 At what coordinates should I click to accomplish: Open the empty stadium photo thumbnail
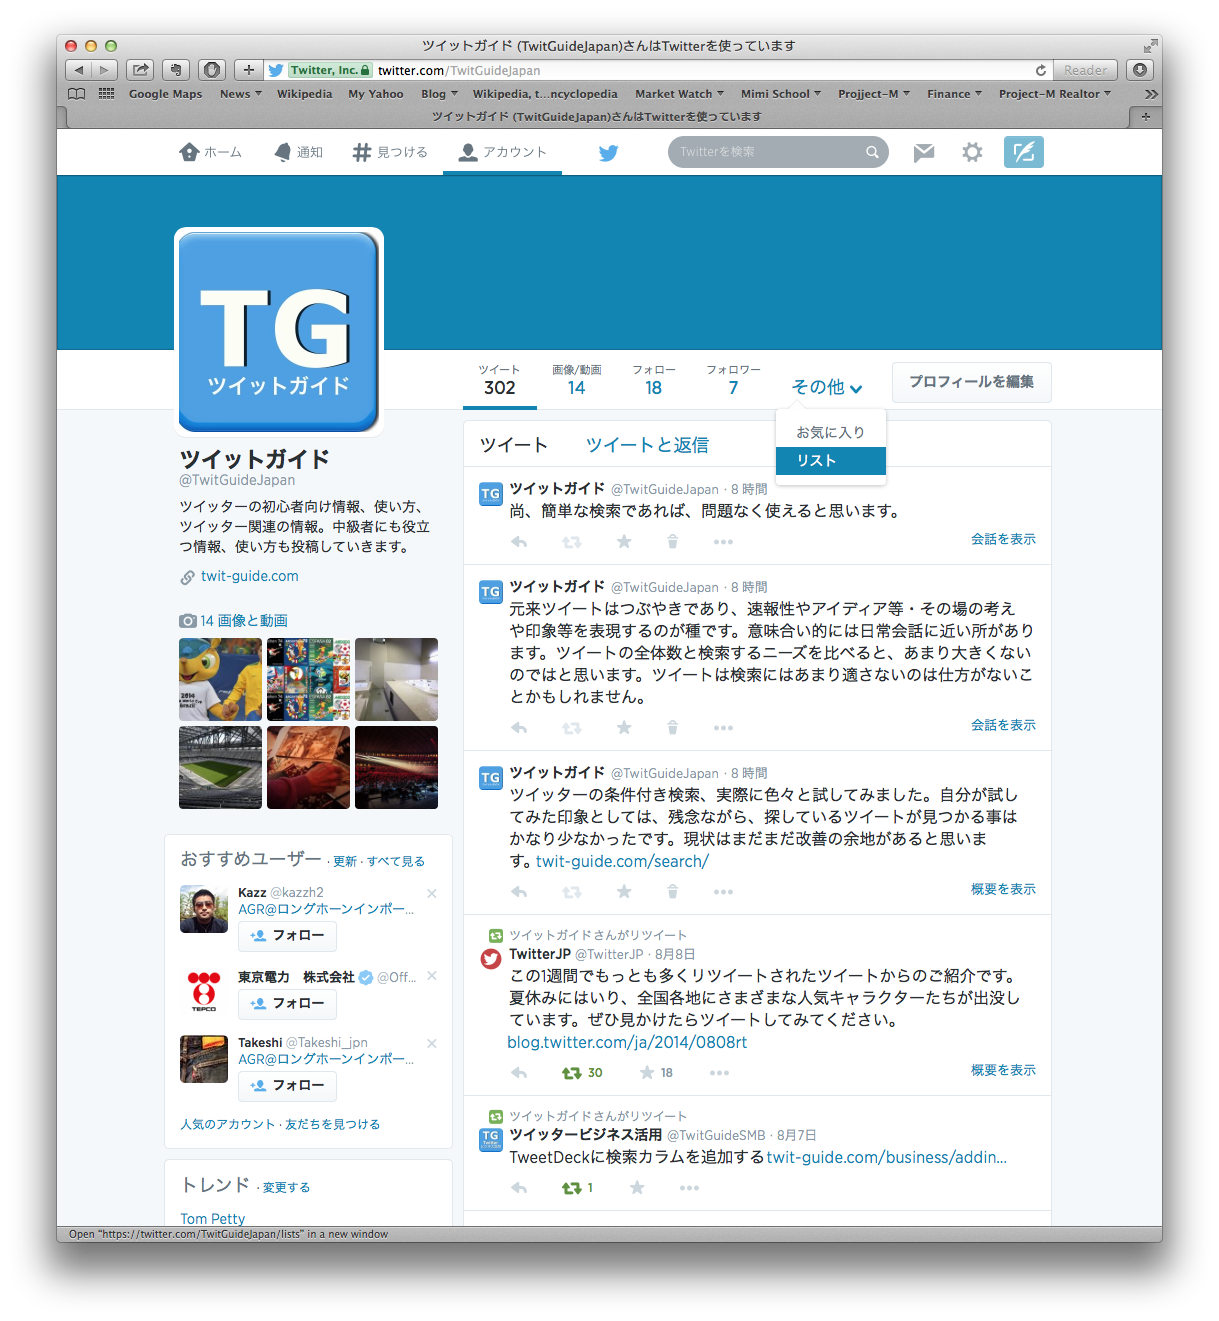[x=220, y=767]
